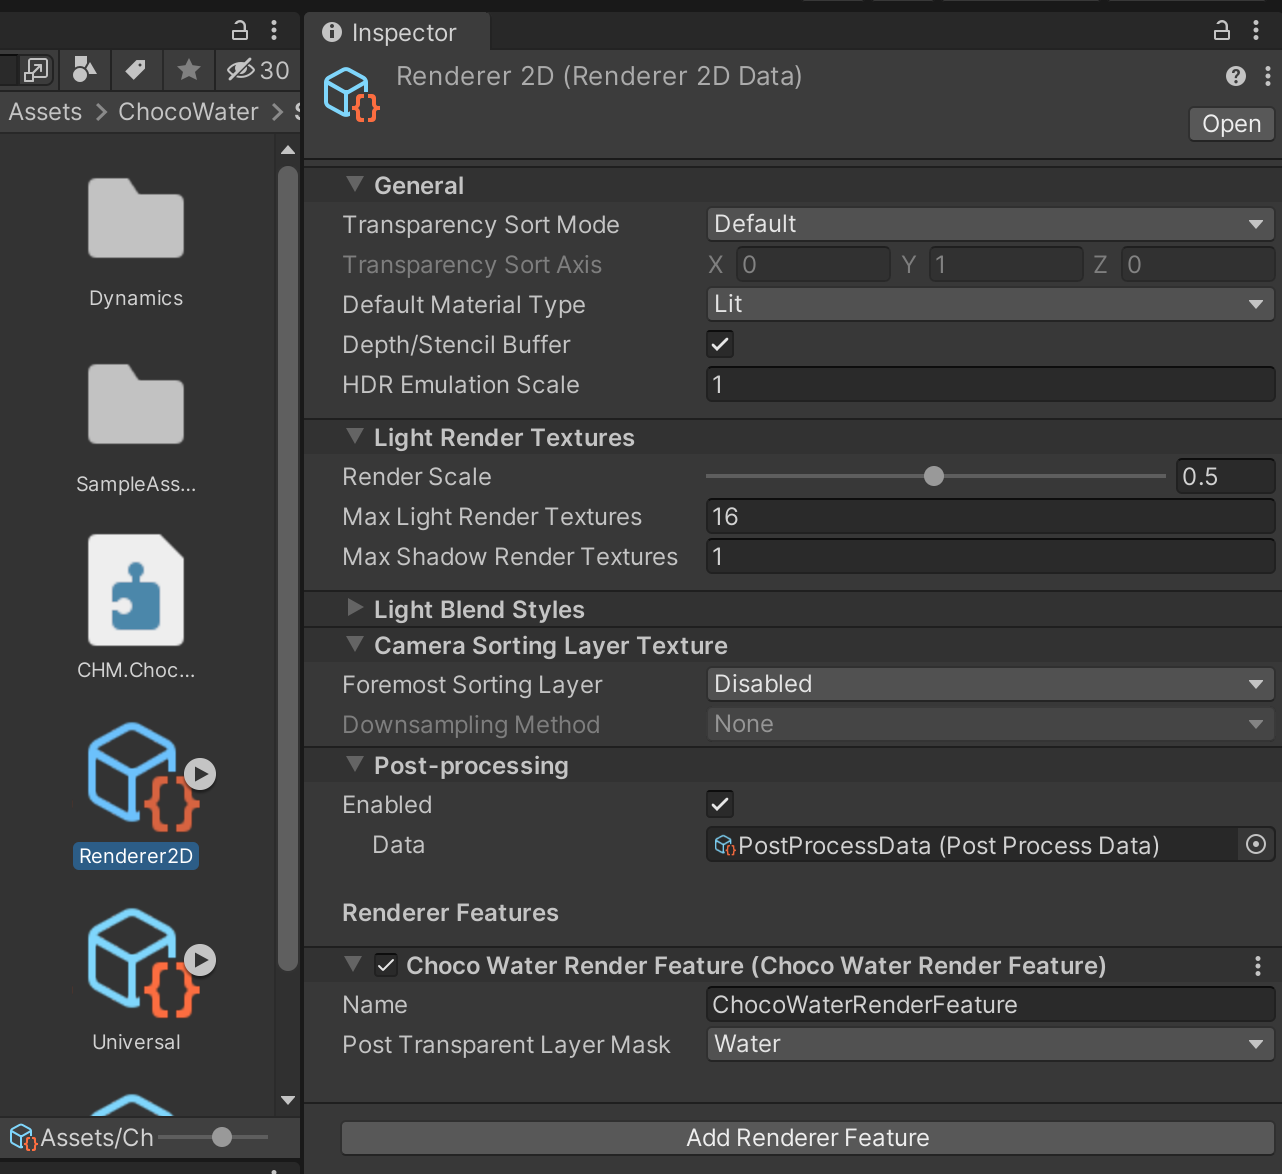The height and width of the screenshot is (1174, 1282).
Task: Open the Inspector help question mark icon
Action: (1235, 75)
